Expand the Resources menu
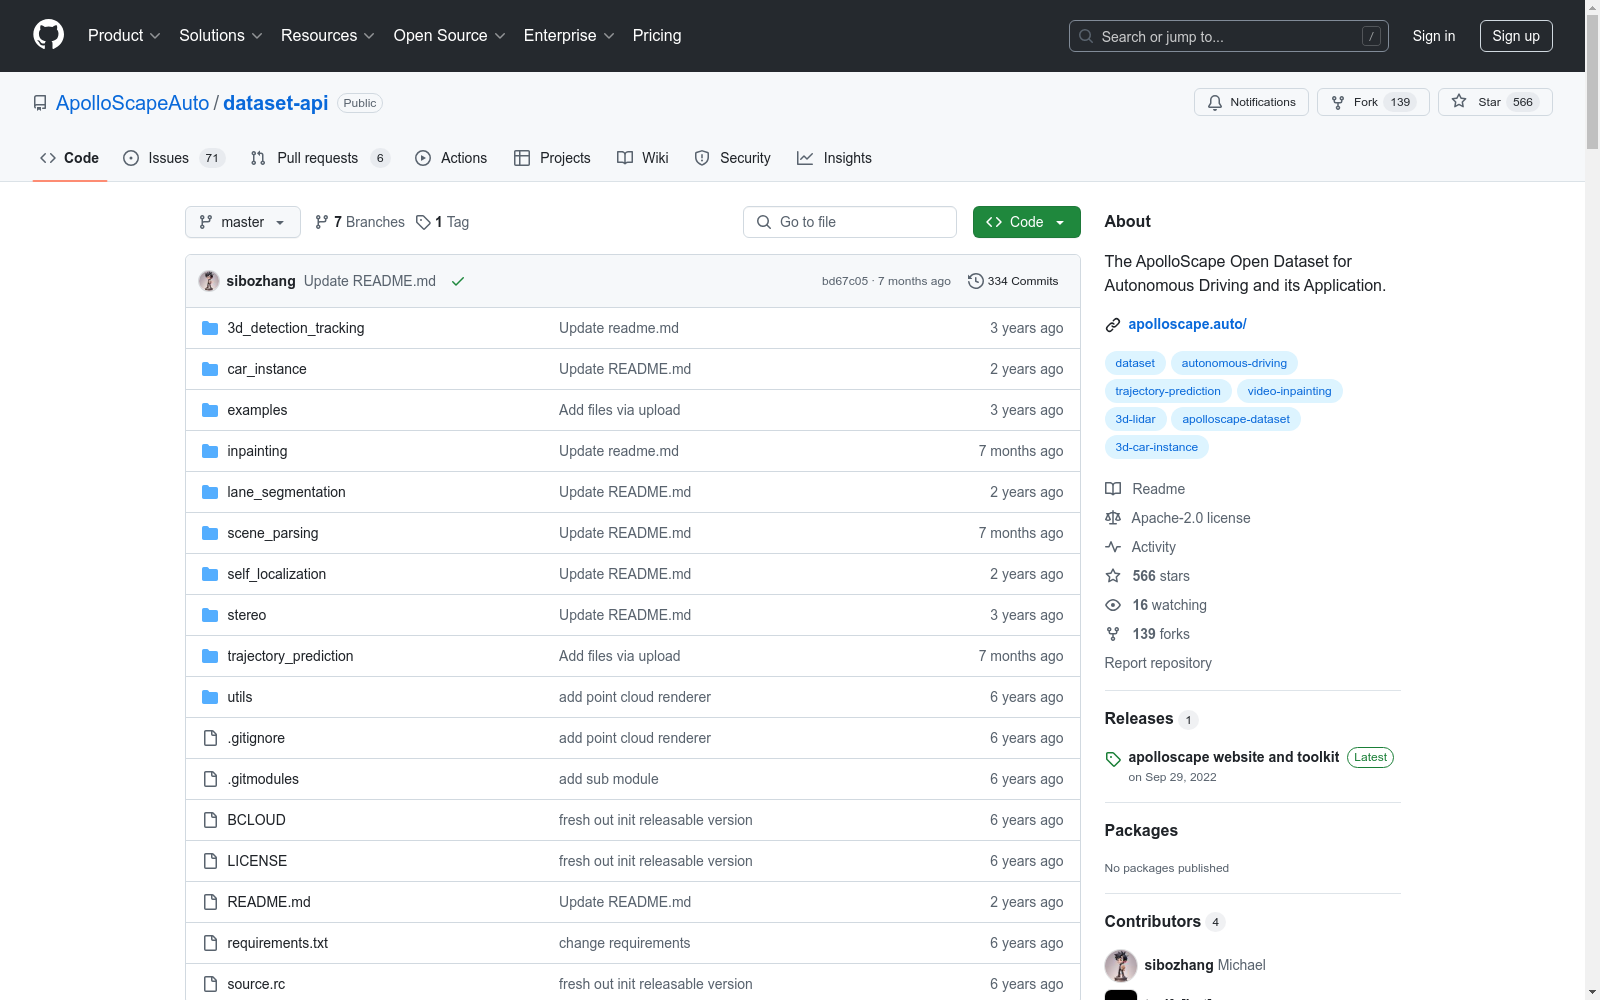The height and width of the screenshot is (1000, 1600). [x=327, y=35]
